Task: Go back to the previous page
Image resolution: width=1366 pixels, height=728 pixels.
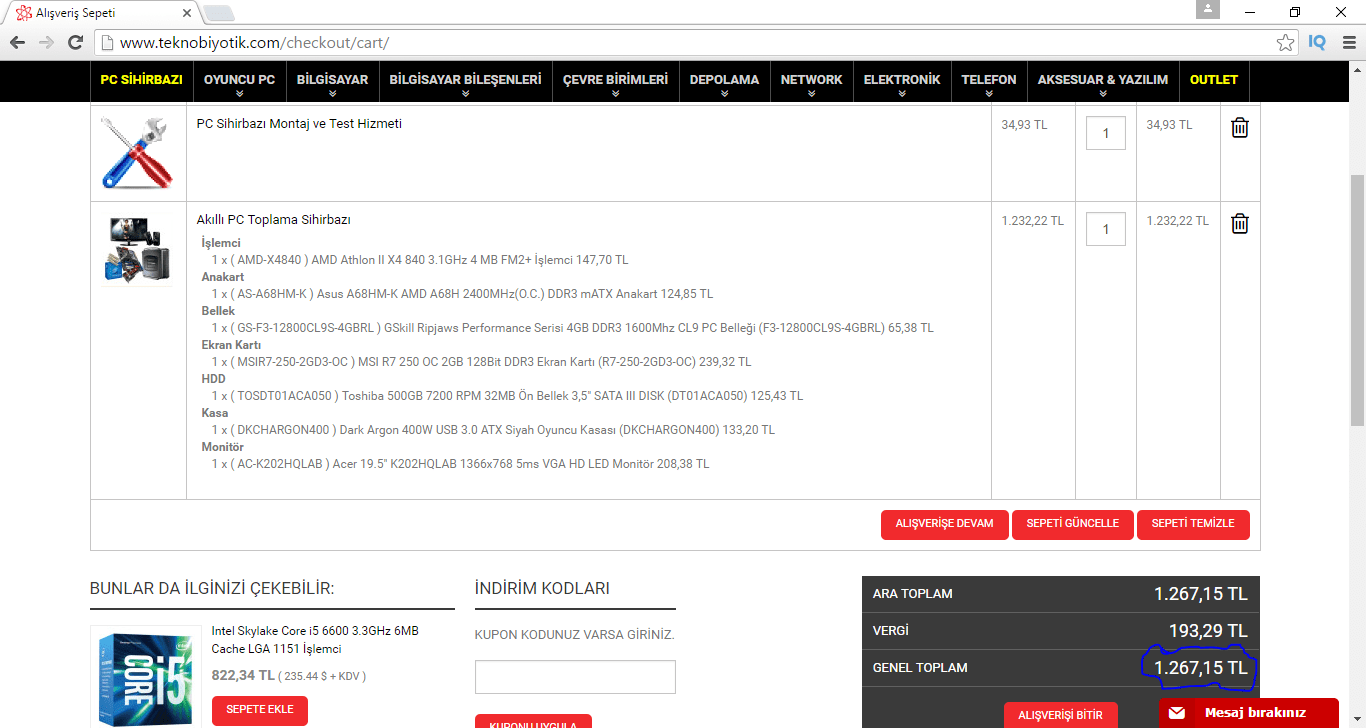Action: 18,43
